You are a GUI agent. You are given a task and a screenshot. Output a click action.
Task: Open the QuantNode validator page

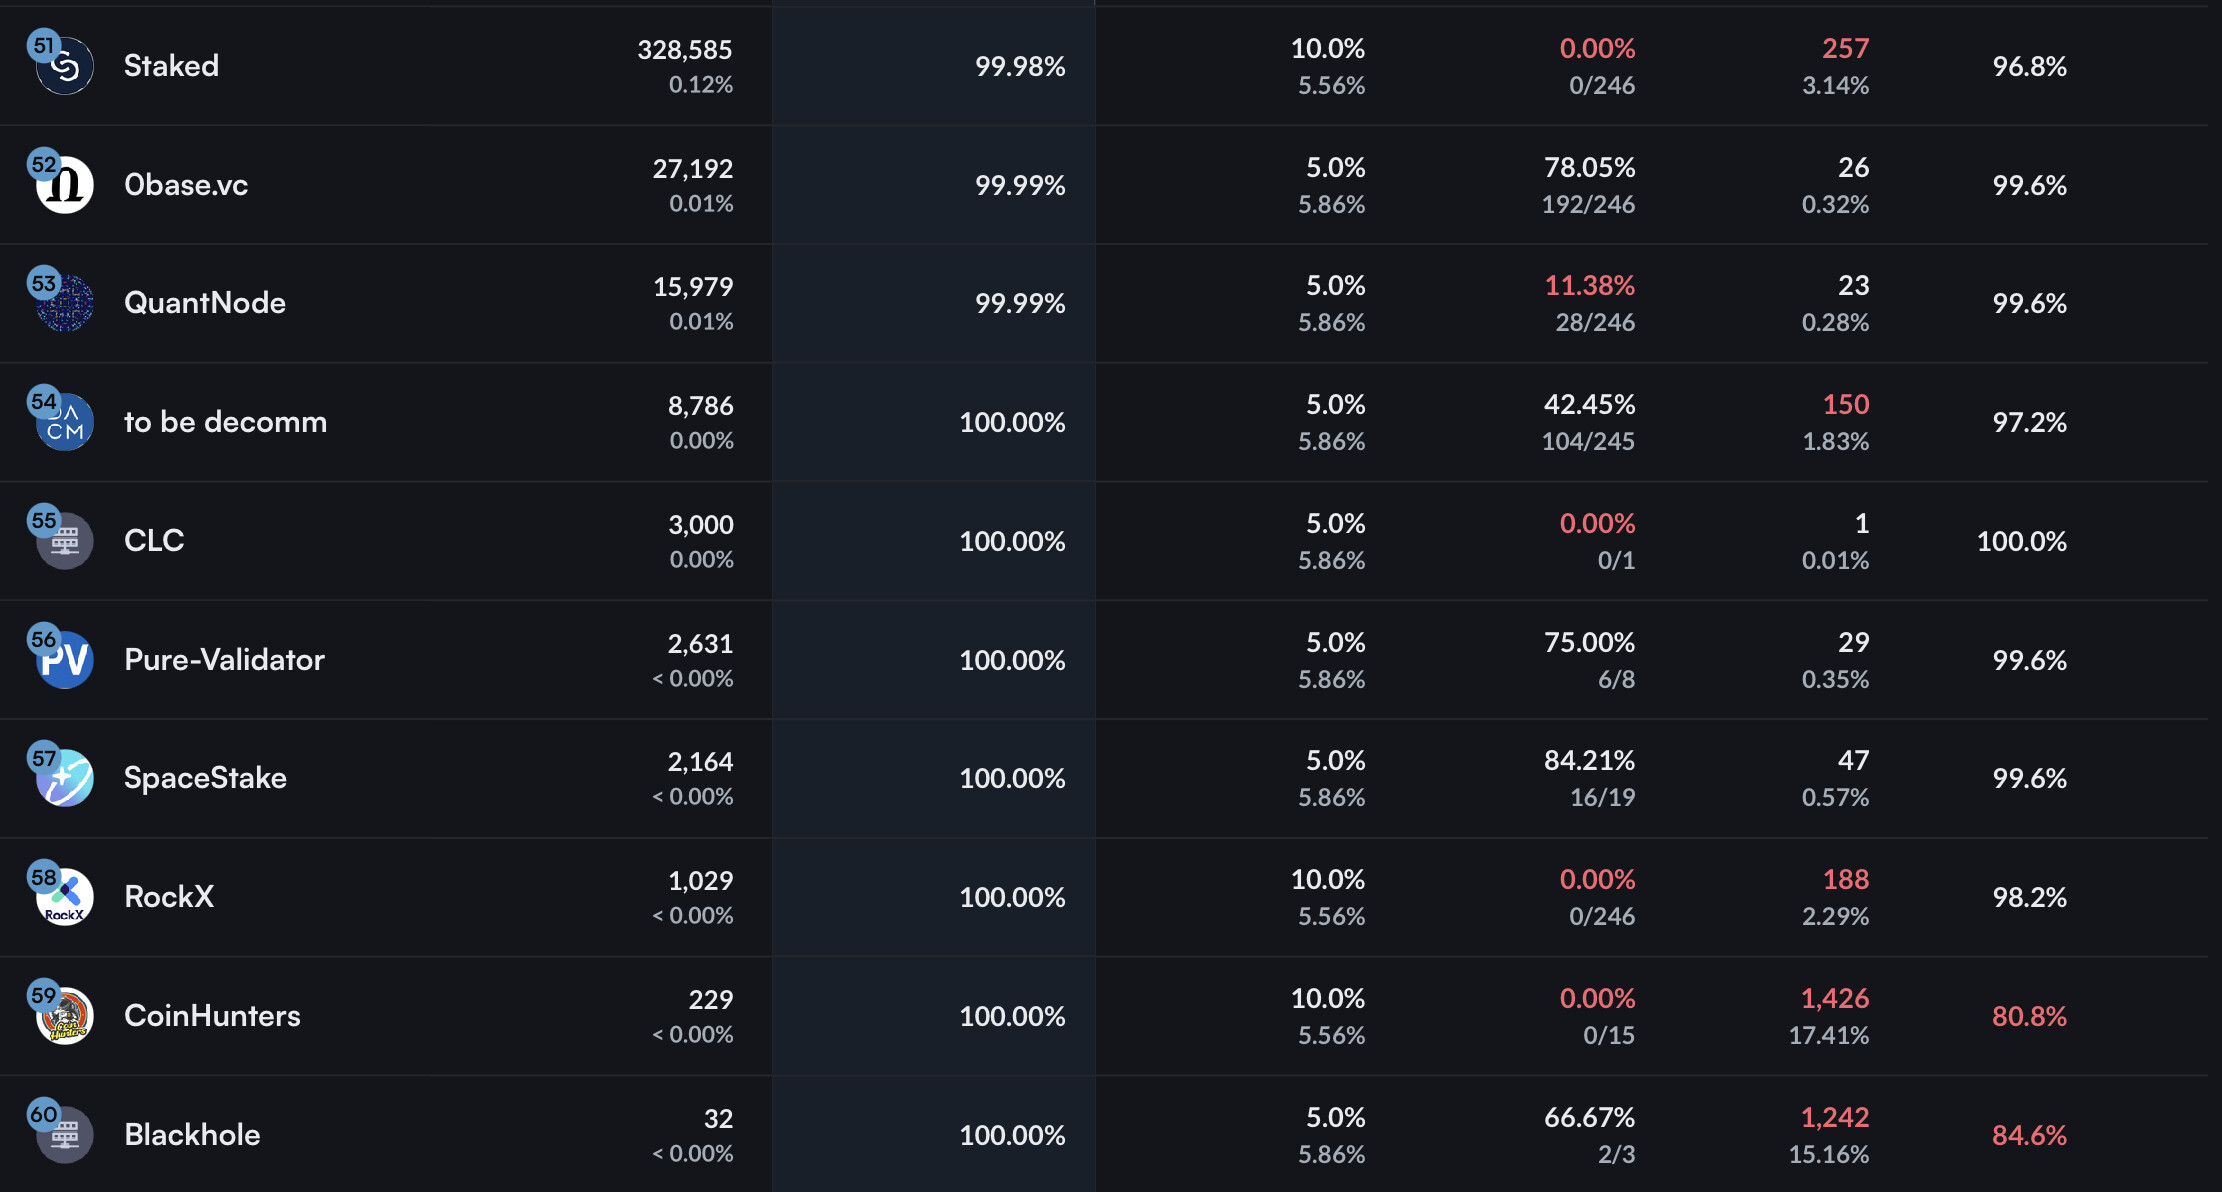(x=205, y=303)
